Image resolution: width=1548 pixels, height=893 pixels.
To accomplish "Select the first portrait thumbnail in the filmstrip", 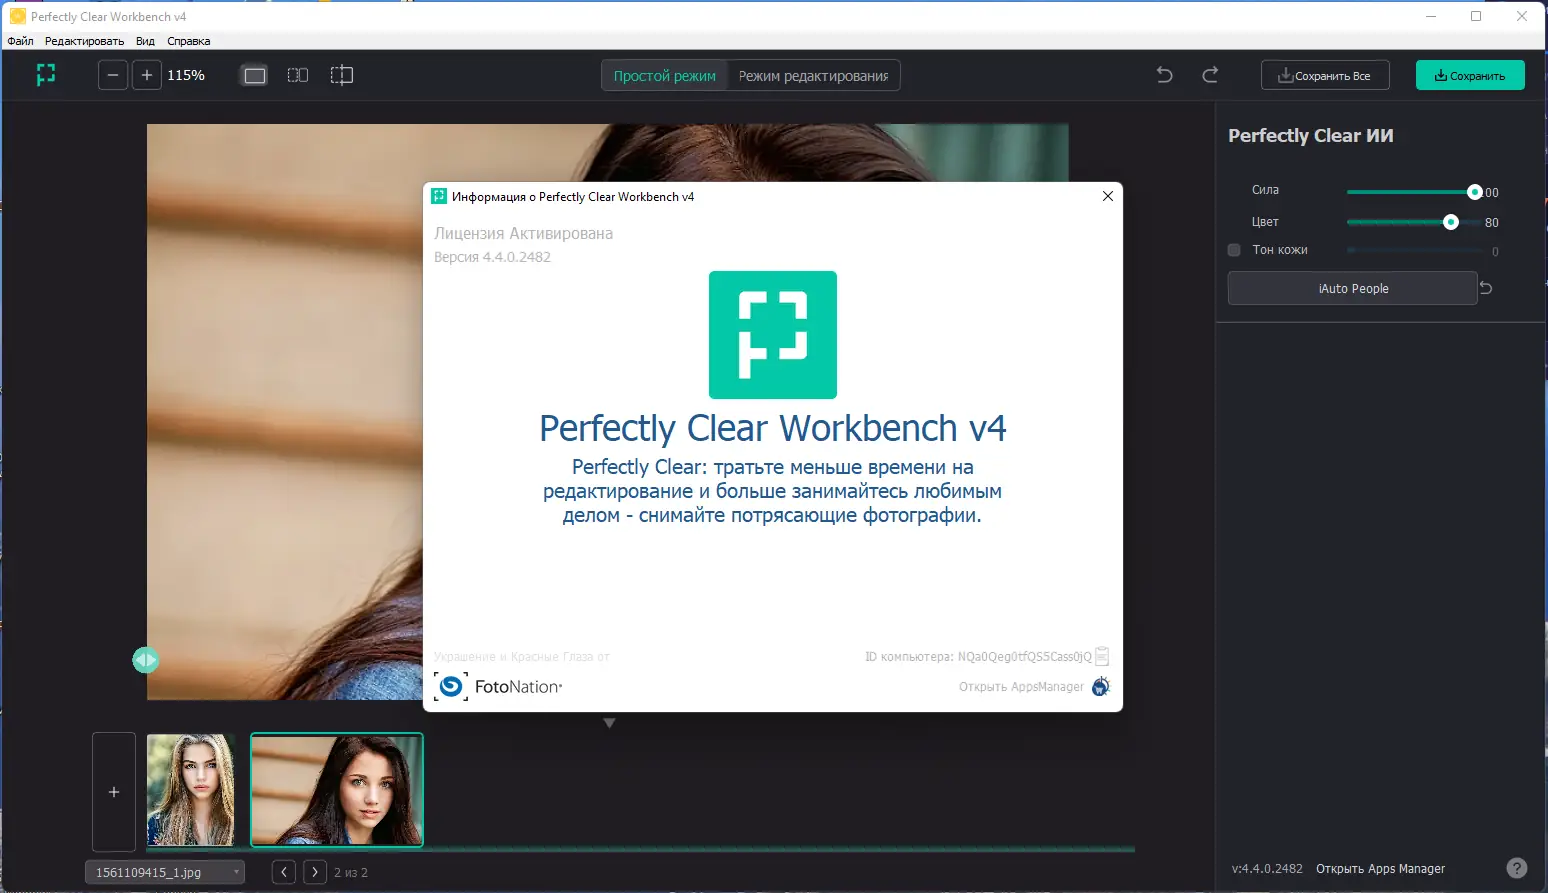I will [191, 790].
